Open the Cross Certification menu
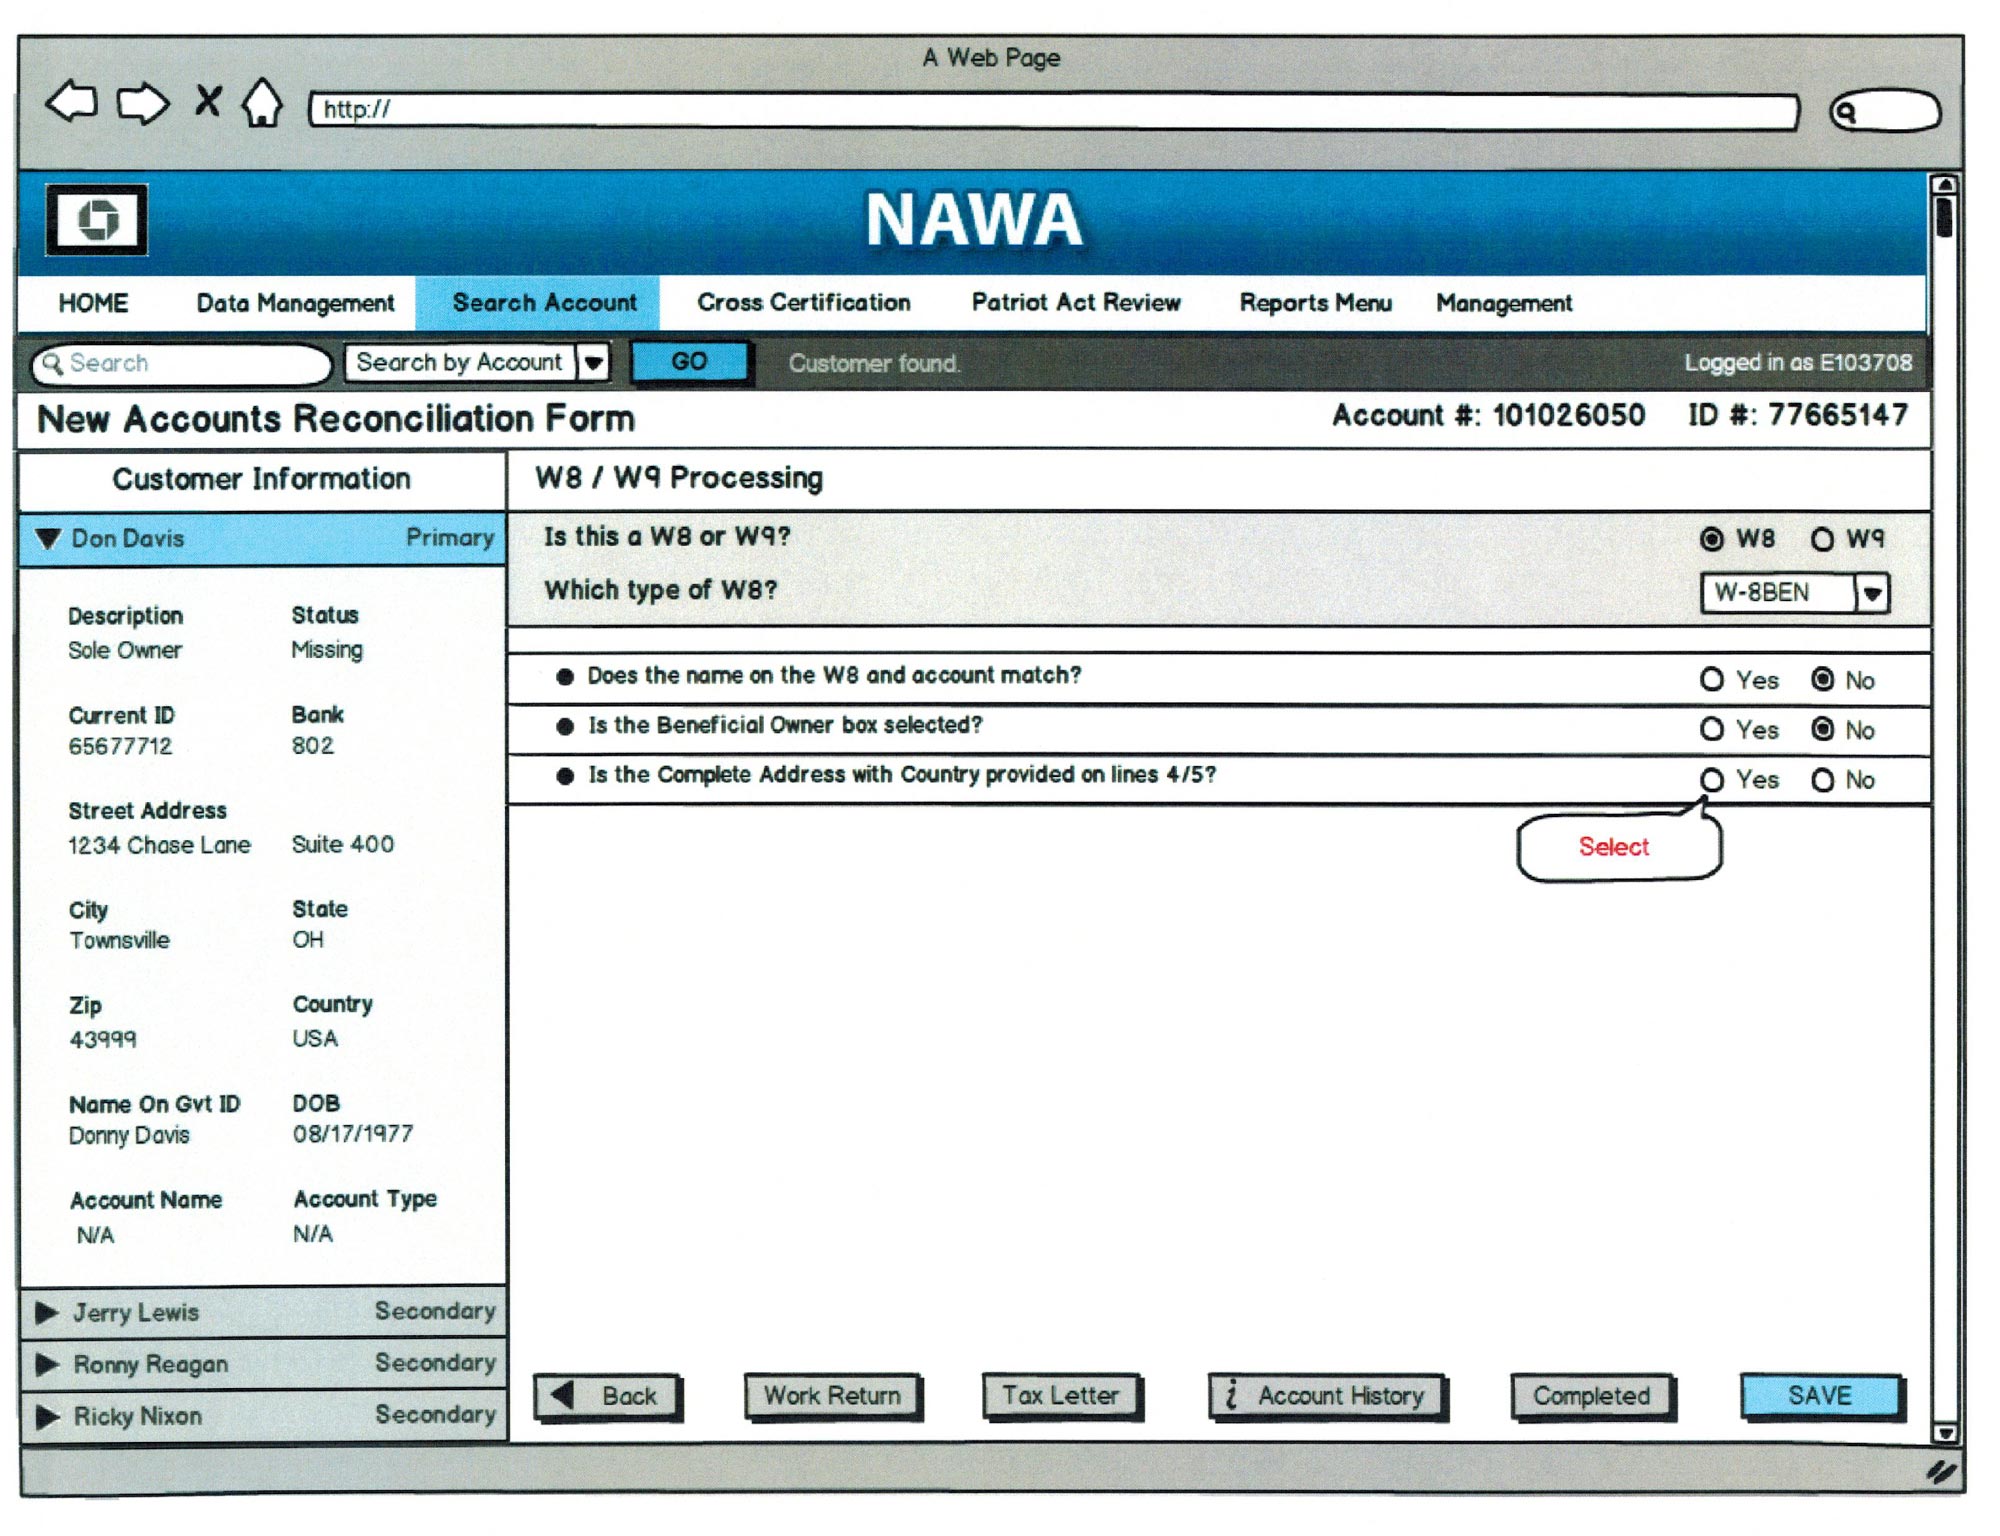2000x1536 pixels. [x=804, y=303]
